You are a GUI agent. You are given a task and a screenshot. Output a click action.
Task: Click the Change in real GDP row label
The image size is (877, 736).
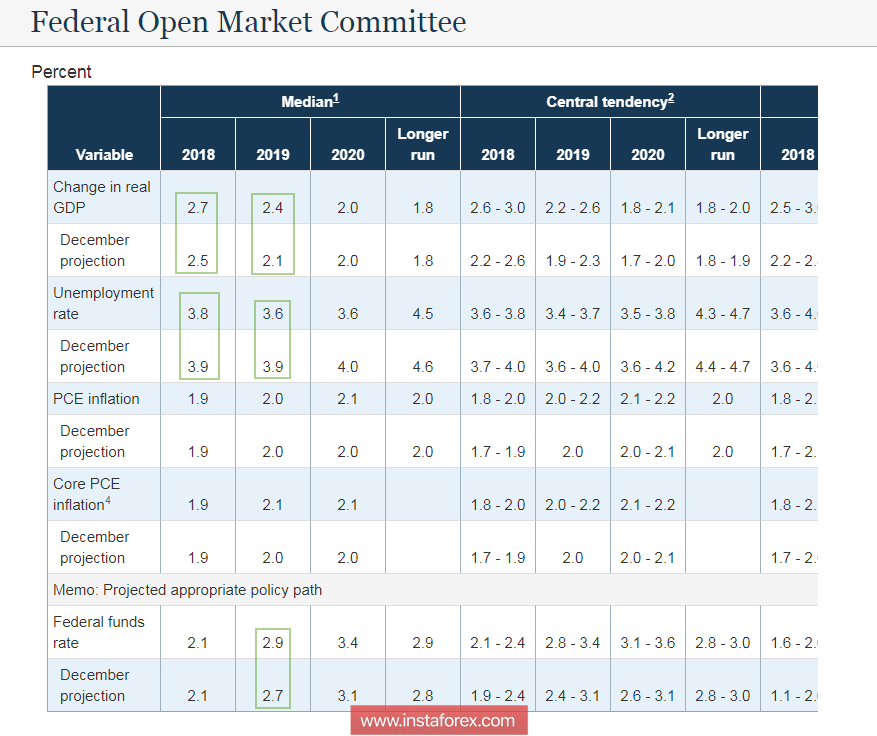point(100,197)
